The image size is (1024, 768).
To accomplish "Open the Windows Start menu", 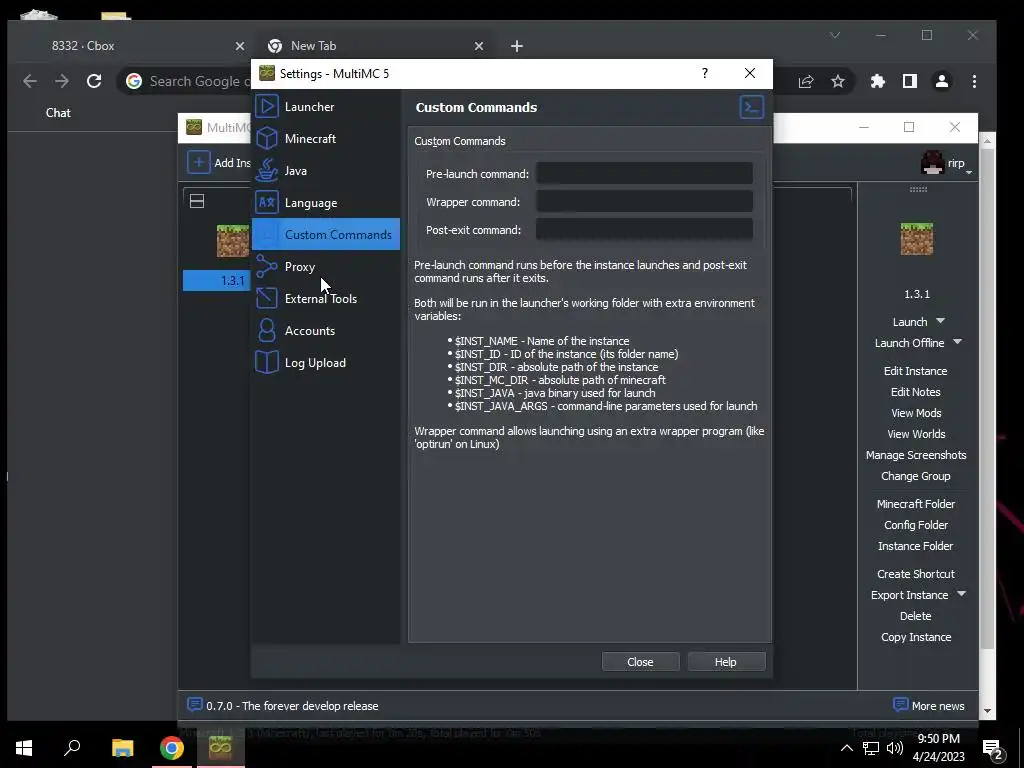I will point(24,748).
